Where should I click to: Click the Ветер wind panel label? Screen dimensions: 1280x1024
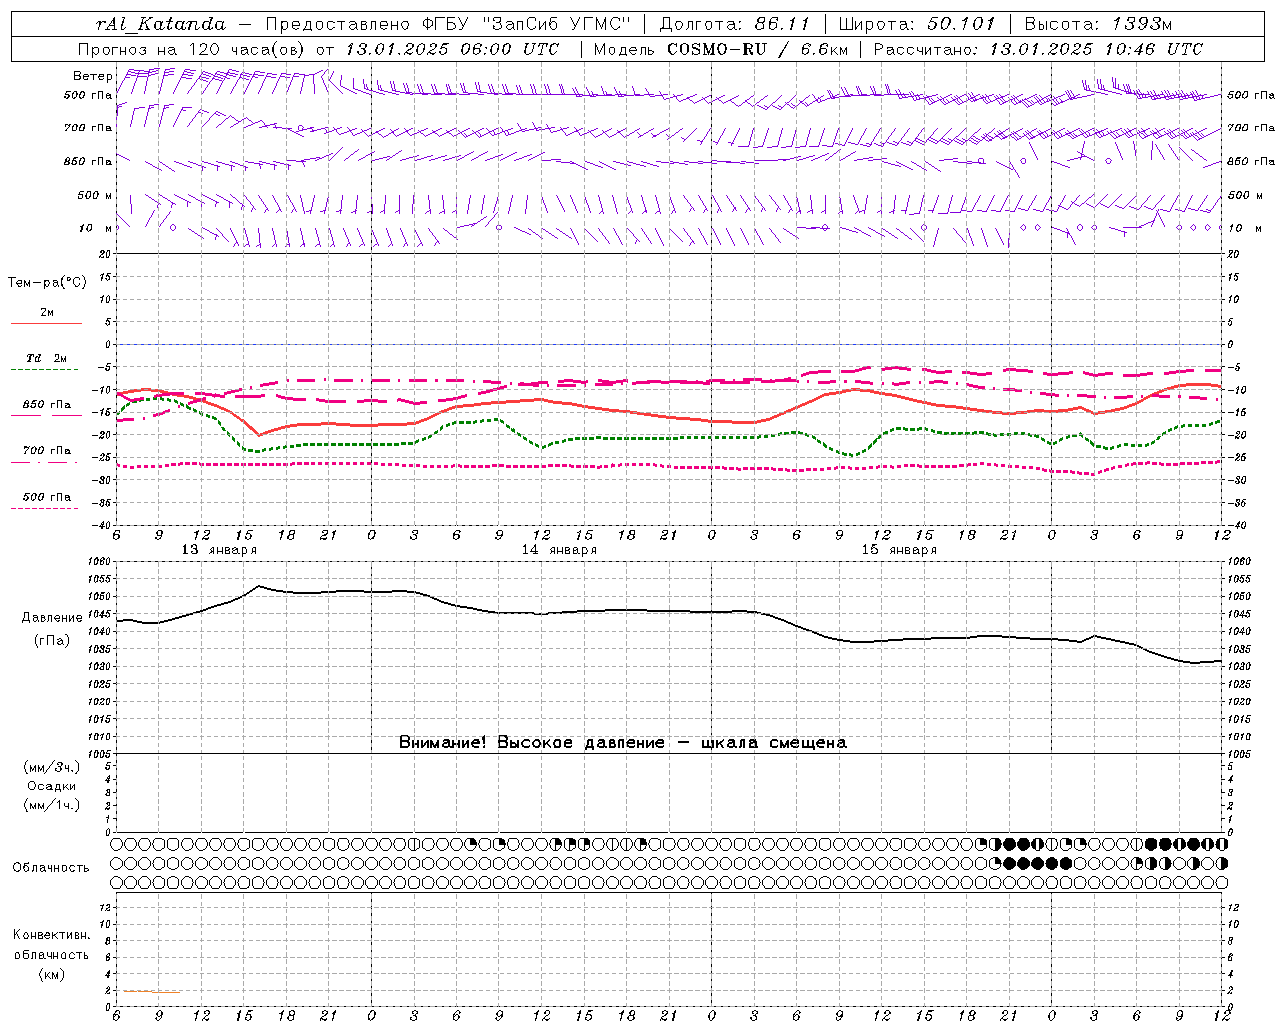pos(93,76)
